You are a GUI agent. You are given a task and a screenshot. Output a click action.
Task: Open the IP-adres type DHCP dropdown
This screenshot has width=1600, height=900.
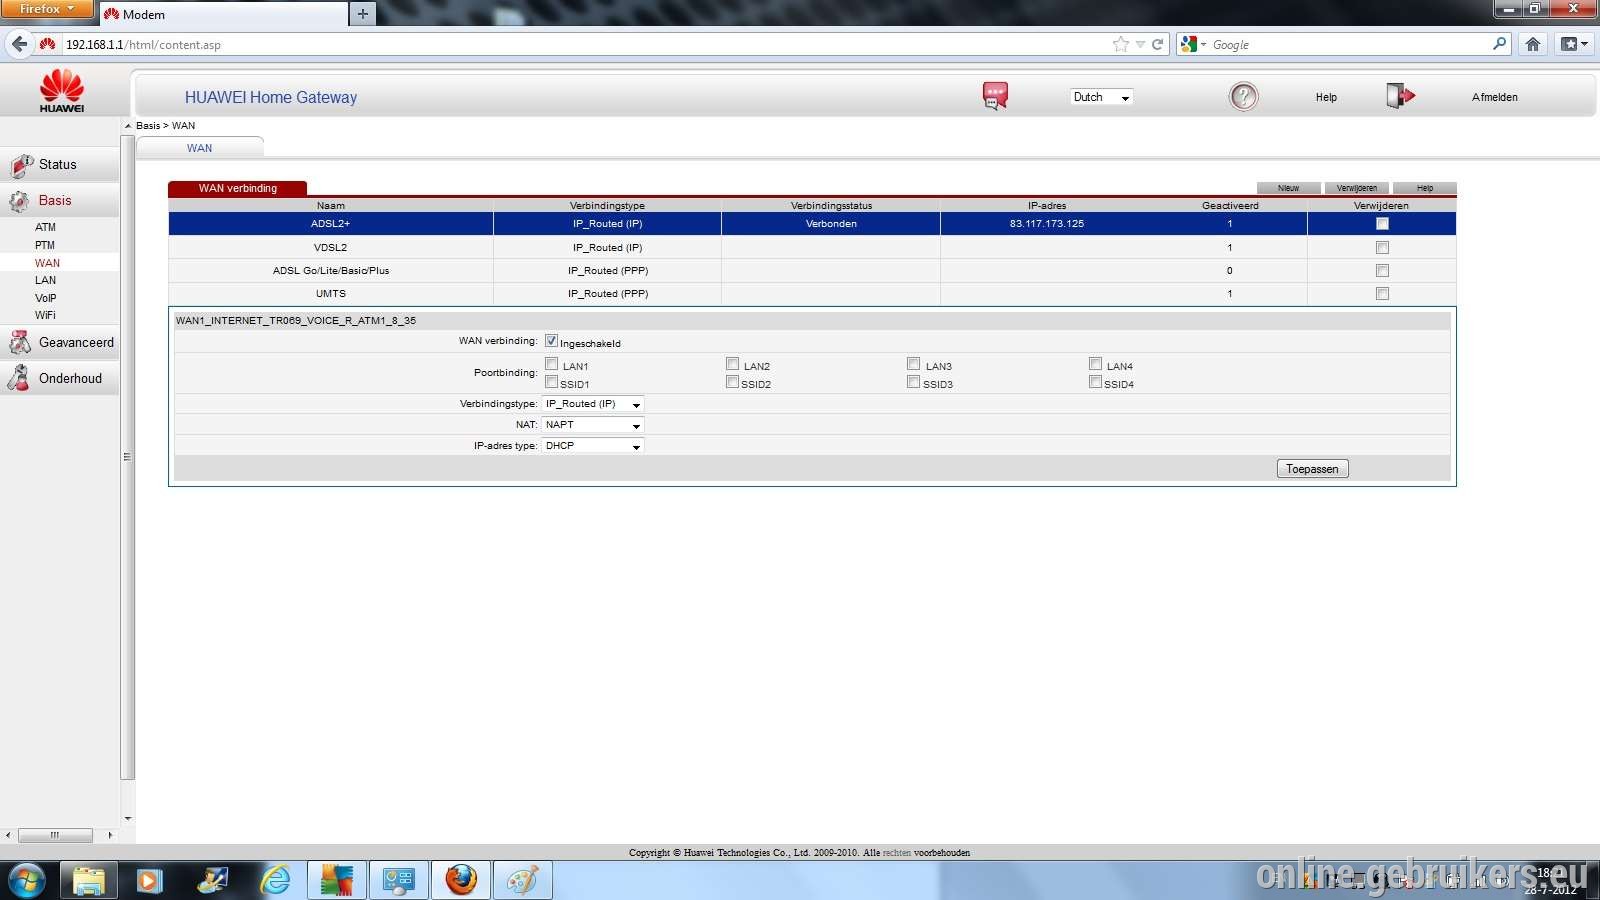point(593,446)
